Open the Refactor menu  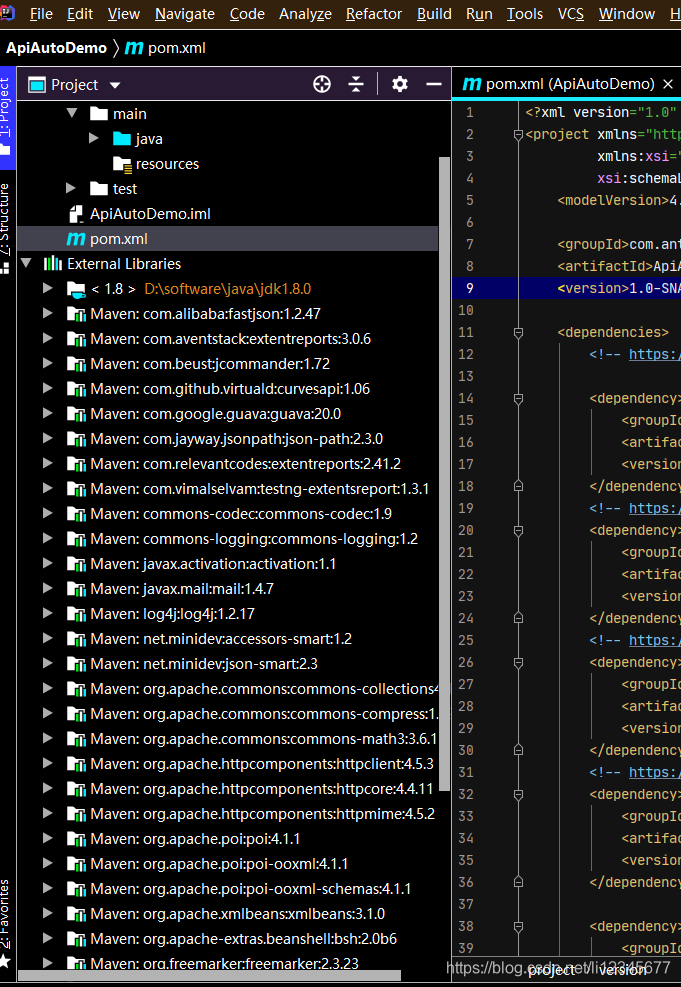pos(374,14)
